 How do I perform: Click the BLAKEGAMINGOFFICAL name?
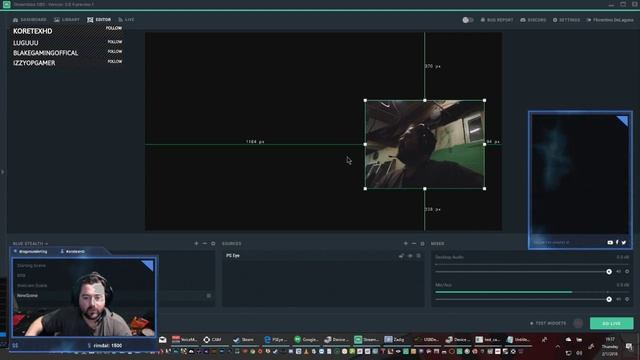(45, 53)
